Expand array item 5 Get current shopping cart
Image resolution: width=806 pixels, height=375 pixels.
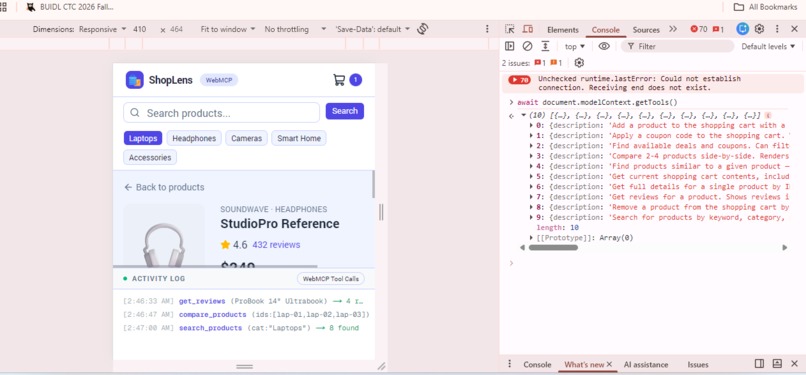pyautogui.click(x=532, y=176)
